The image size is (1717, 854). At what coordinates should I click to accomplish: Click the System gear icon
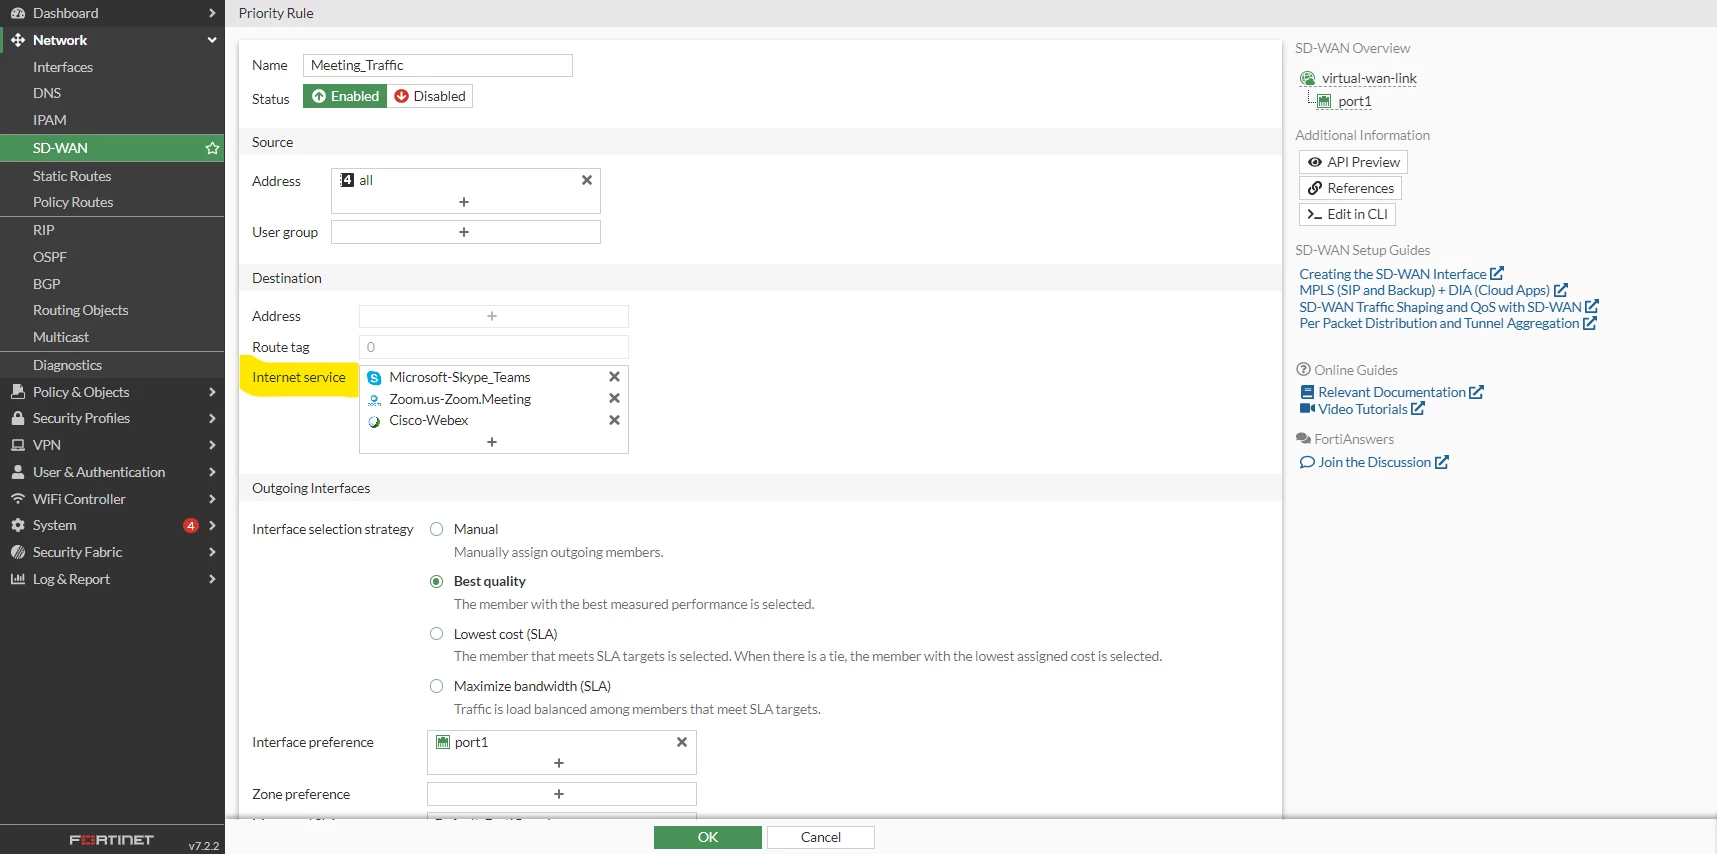tap(18, 525)
